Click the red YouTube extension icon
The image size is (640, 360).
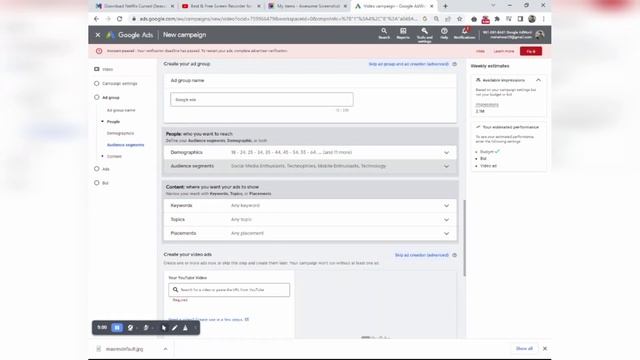(485, 19)
